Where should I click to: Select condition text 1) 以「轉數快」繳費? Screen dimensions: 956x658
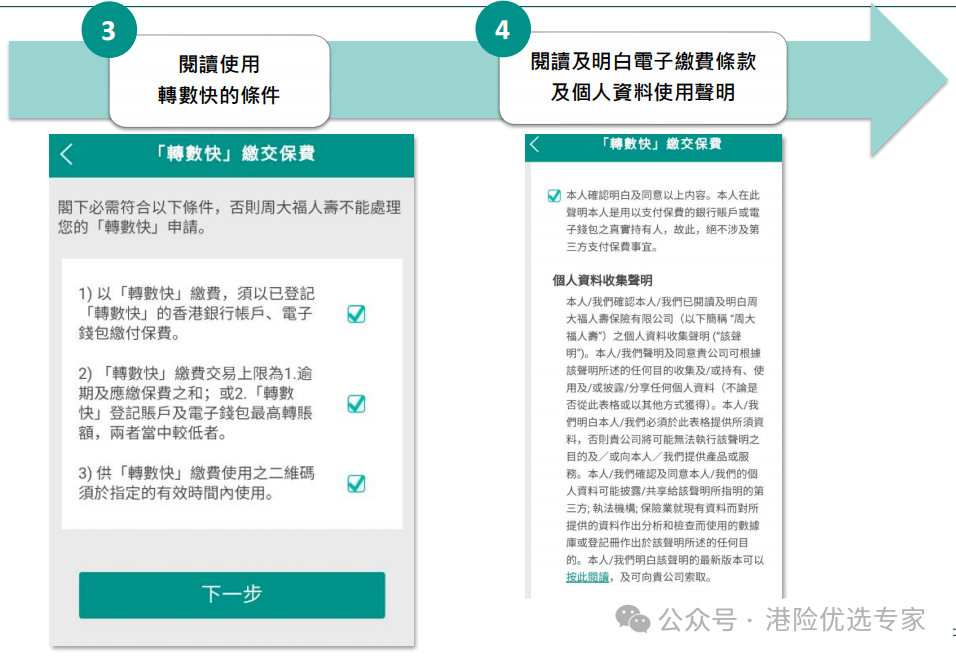pyautogui.click(x=196, y=313)
